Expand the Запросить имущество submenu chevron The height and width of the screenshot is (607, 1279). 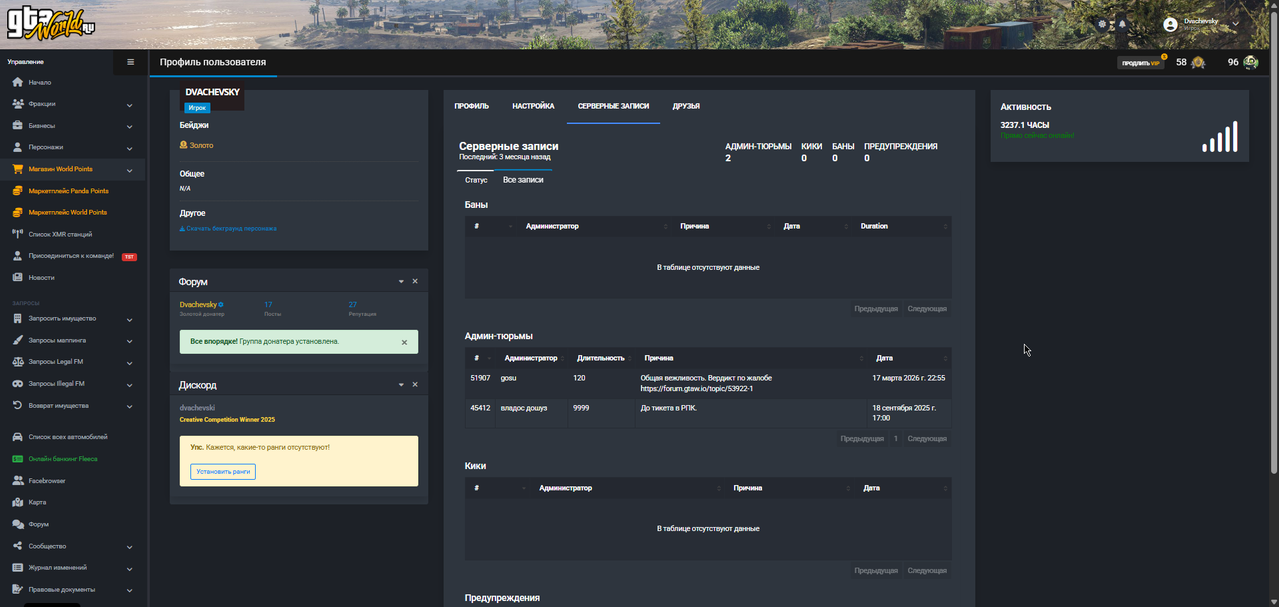130,320
